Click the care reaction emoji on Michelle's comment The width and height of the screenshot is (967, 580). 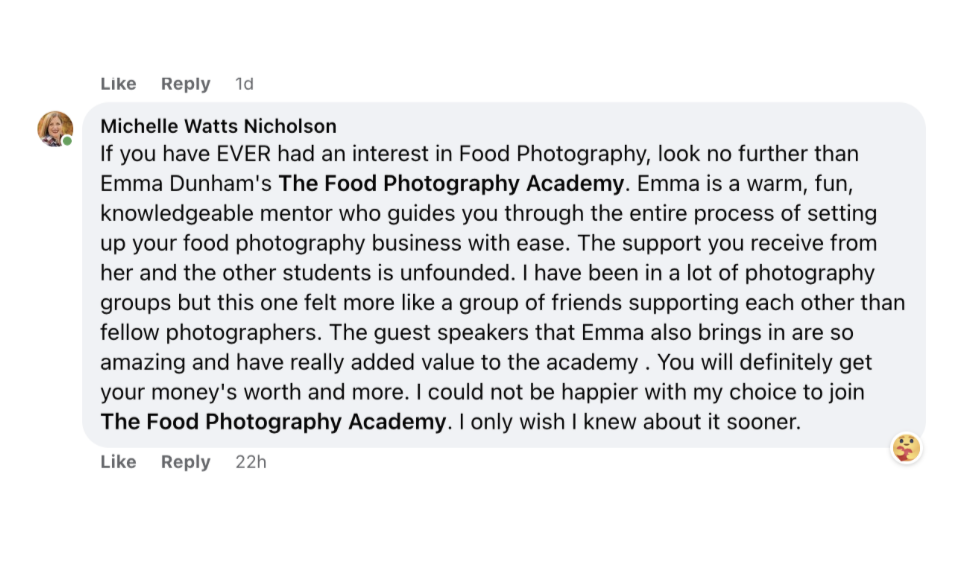(906, 448)
